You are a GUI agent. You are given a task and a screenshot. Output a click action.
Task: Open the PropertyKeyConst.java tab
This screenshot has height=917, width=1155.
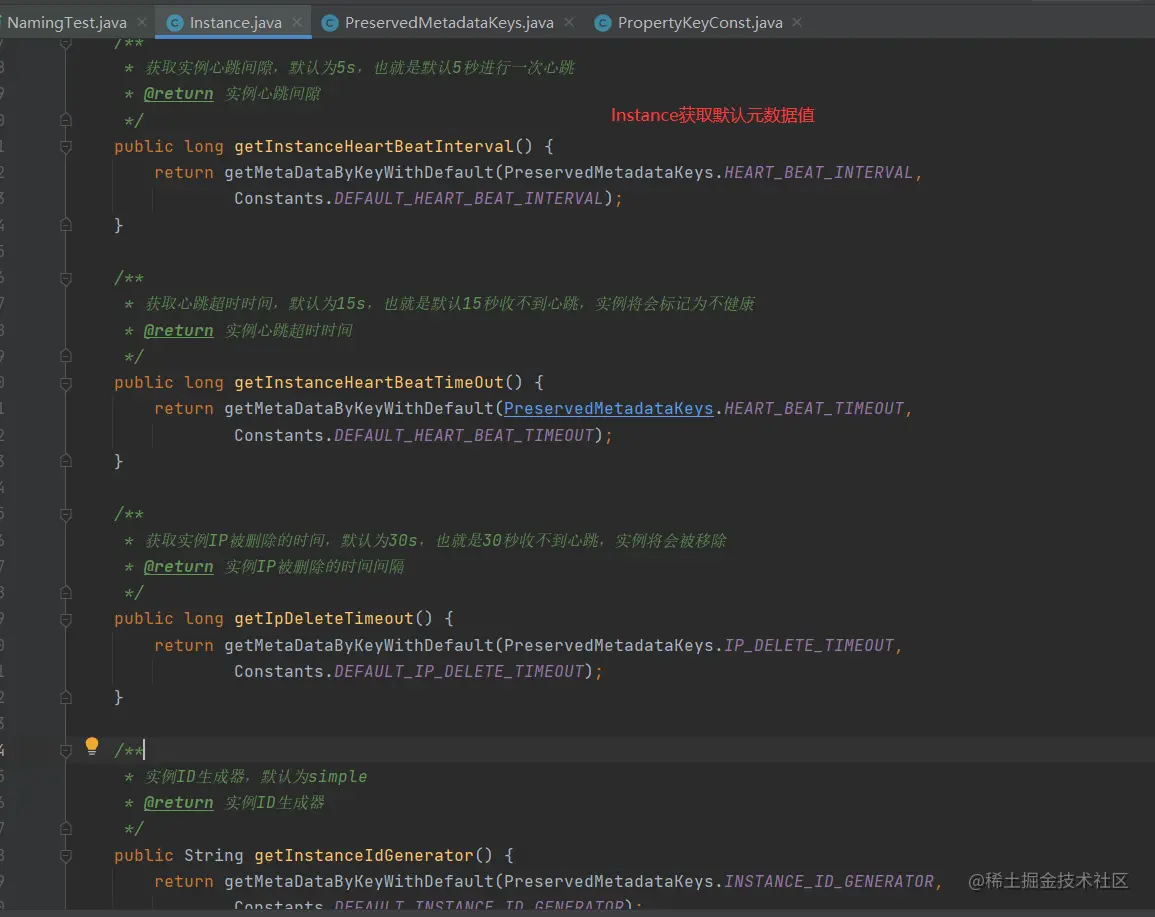click(700, 23)
